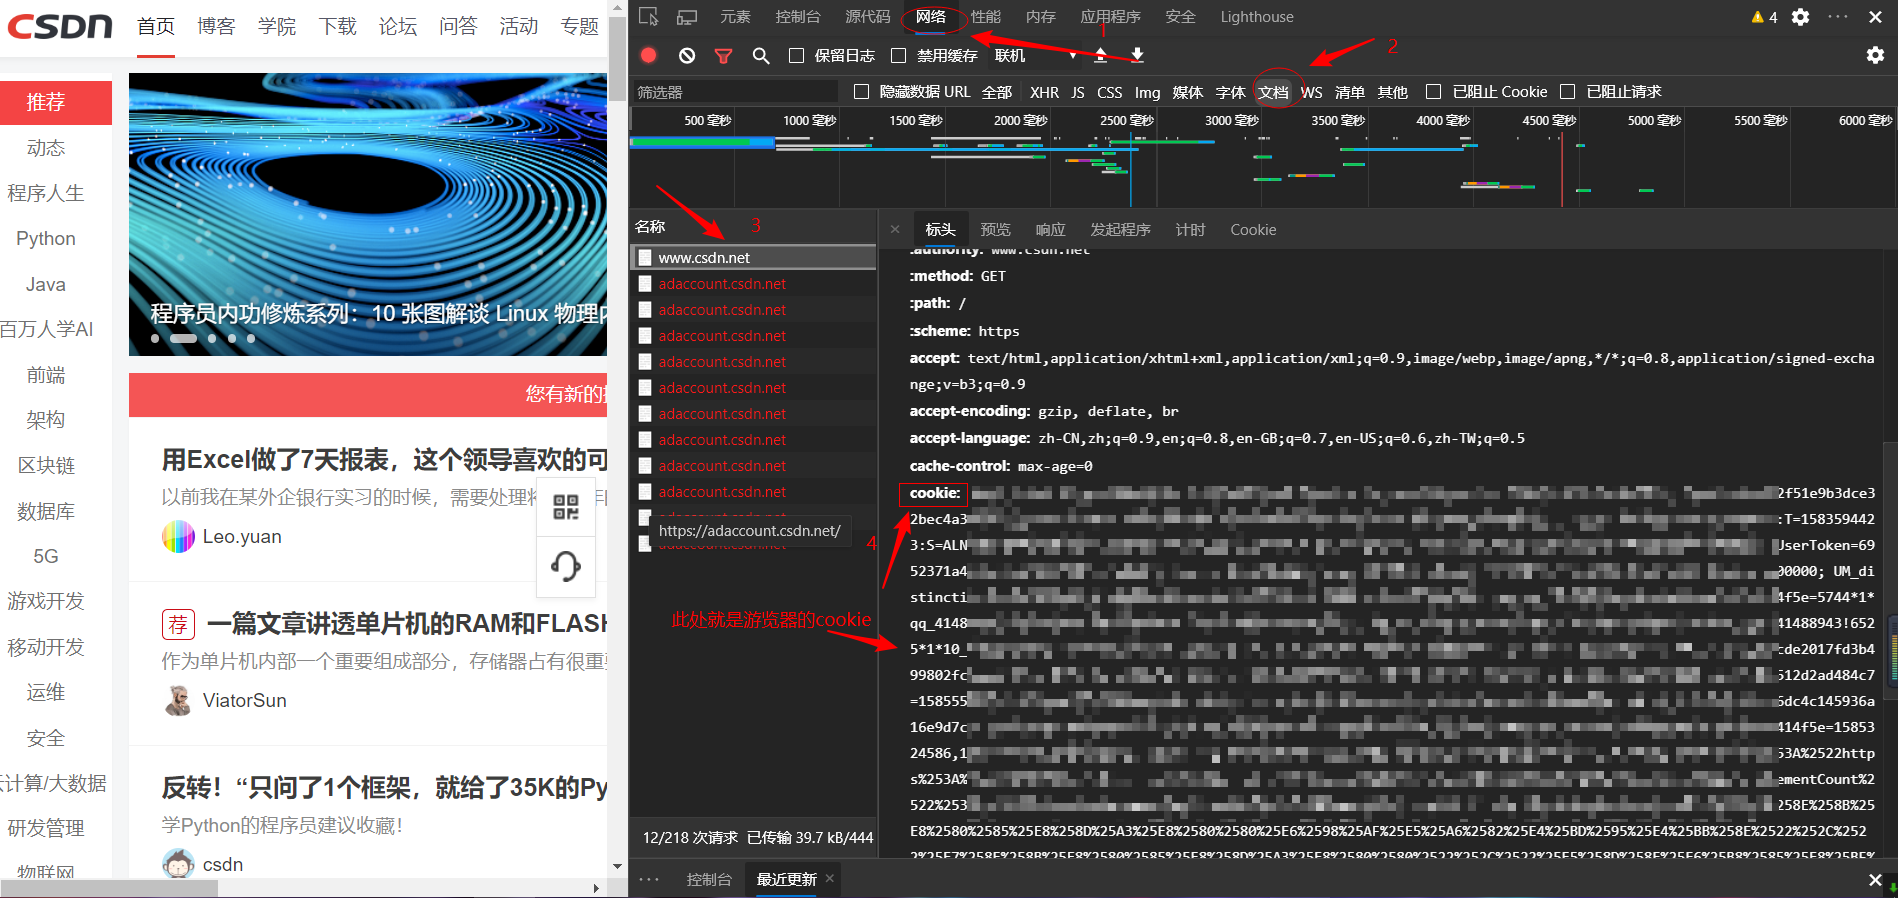This screenshot has width=1898, height=898.
Task: Click Leo.yuan author avatar
Action: pos(178,537)
